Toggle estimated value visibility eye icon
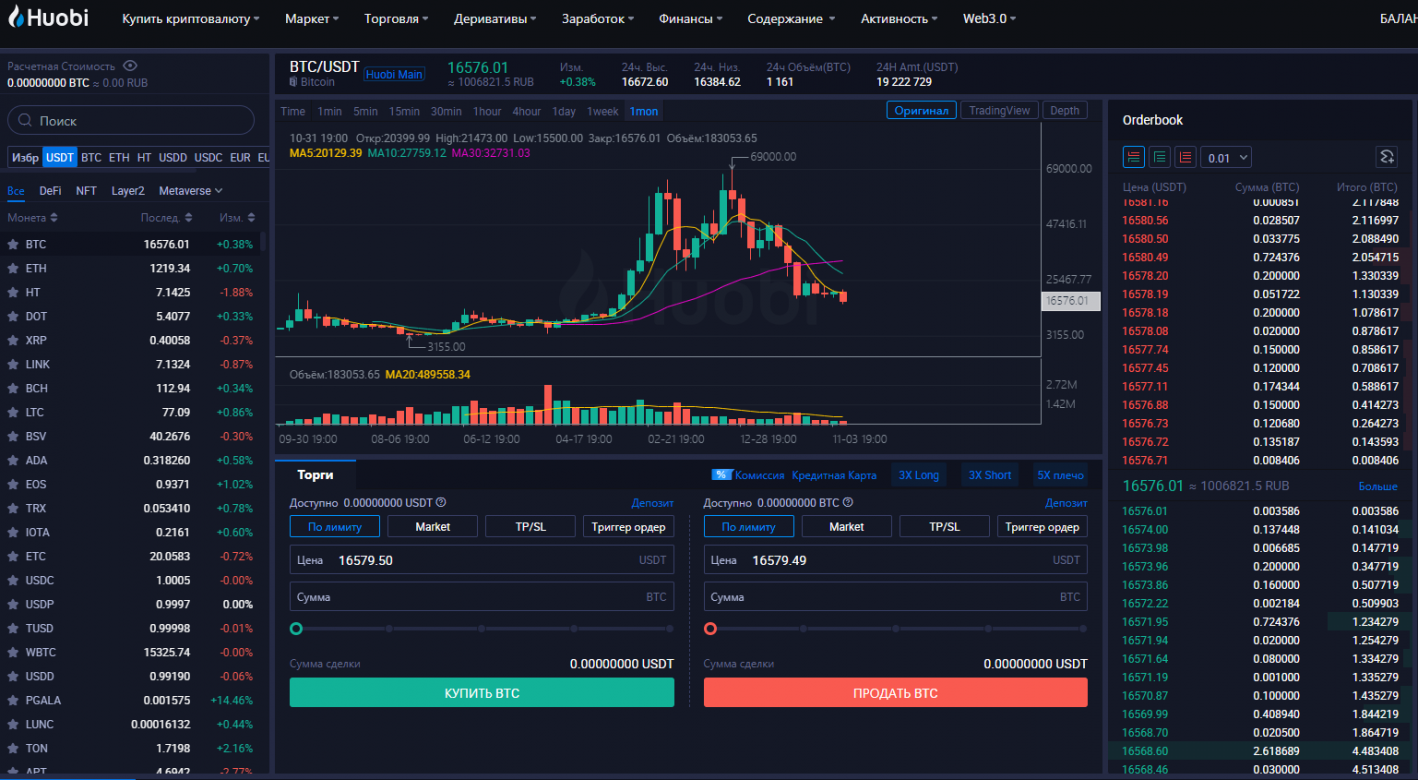This screenshot has width=1418, height=780. (130, 66)
